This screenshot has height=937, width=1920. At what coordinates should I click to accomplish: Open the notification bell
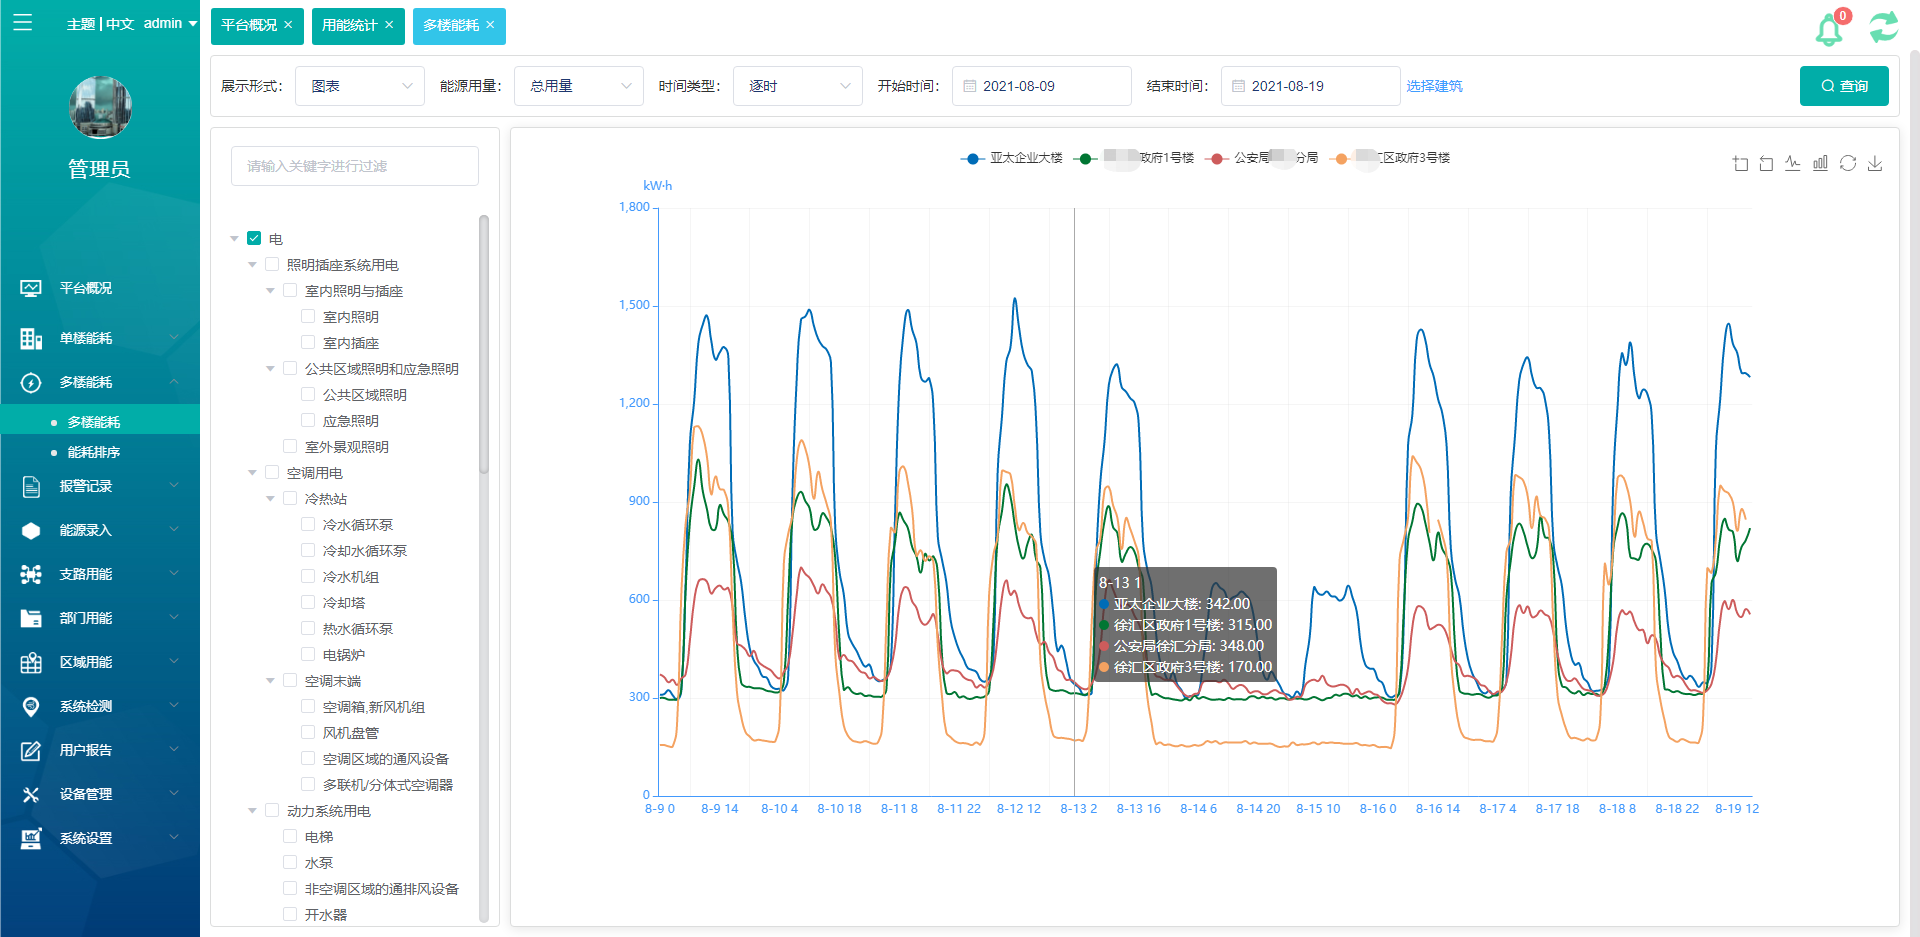1829,29
